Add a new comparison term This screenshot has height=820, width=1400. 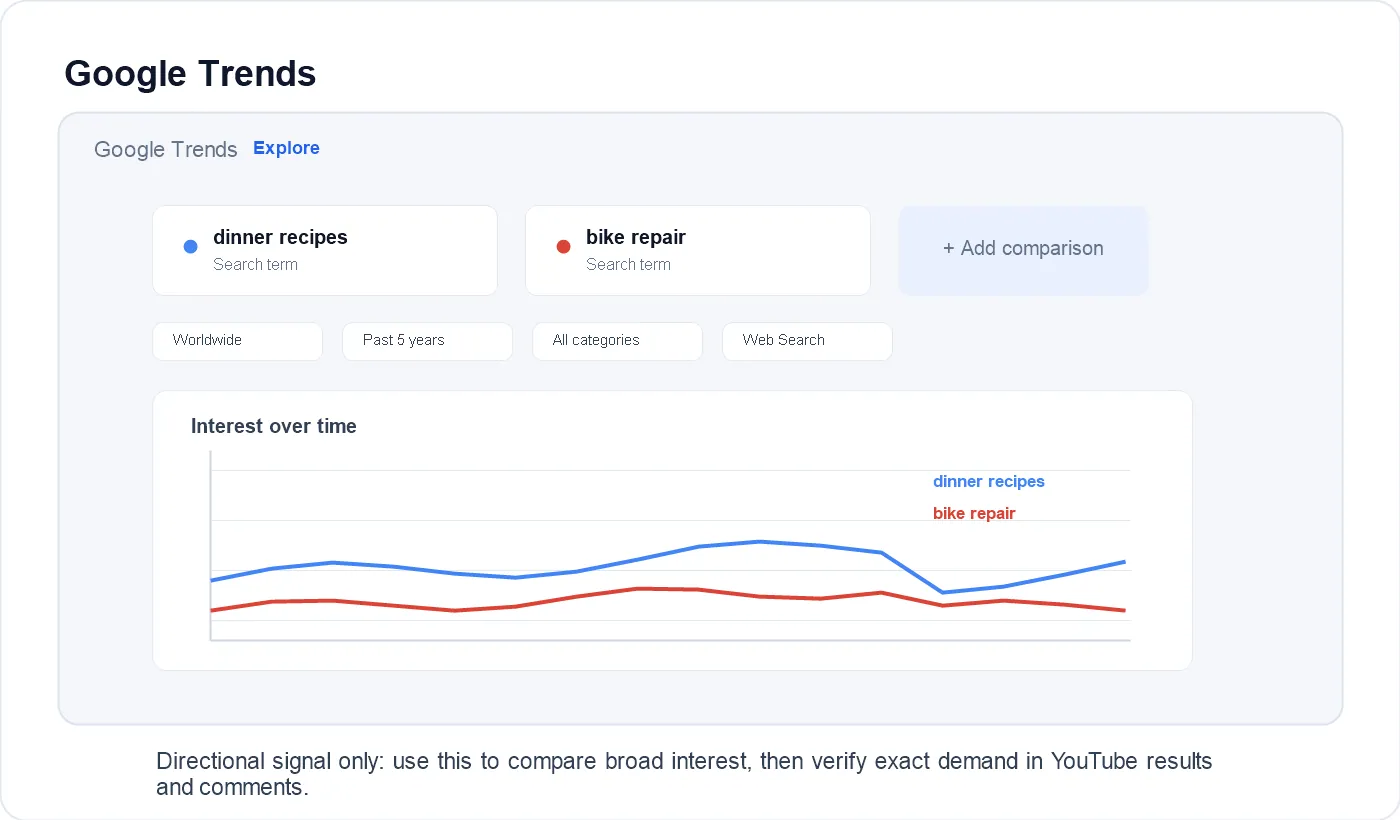[x=1023, y=250]
